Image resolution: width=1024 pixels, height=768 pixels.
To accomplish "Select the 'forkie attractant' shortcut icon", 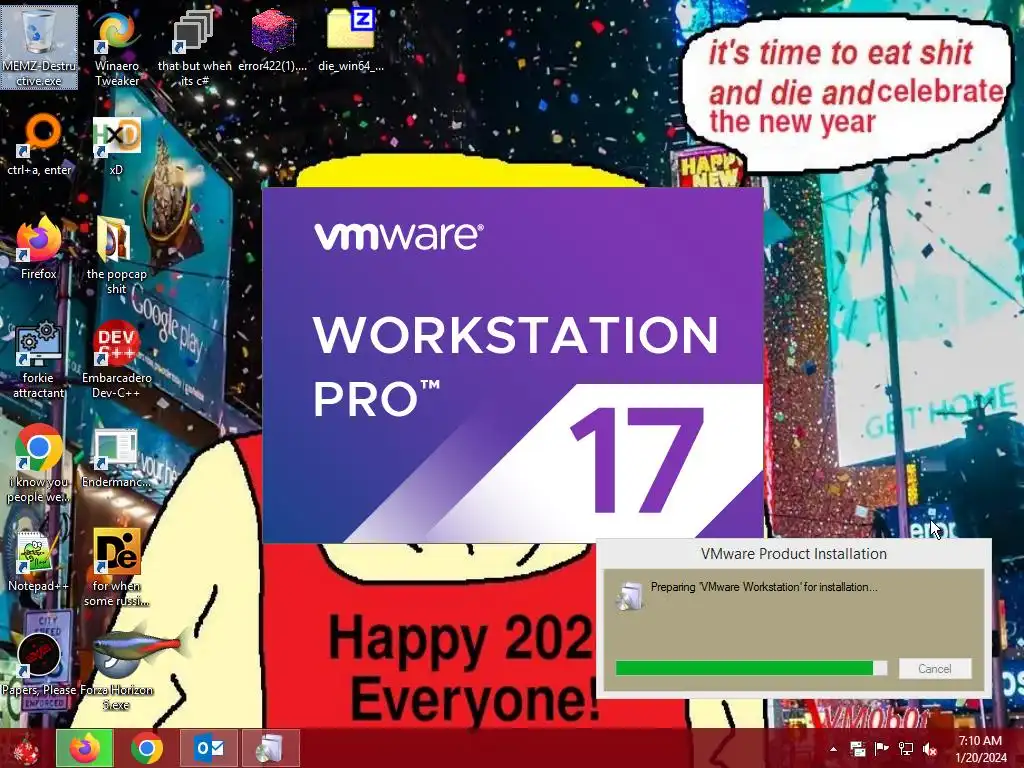I will click(39, 360).
